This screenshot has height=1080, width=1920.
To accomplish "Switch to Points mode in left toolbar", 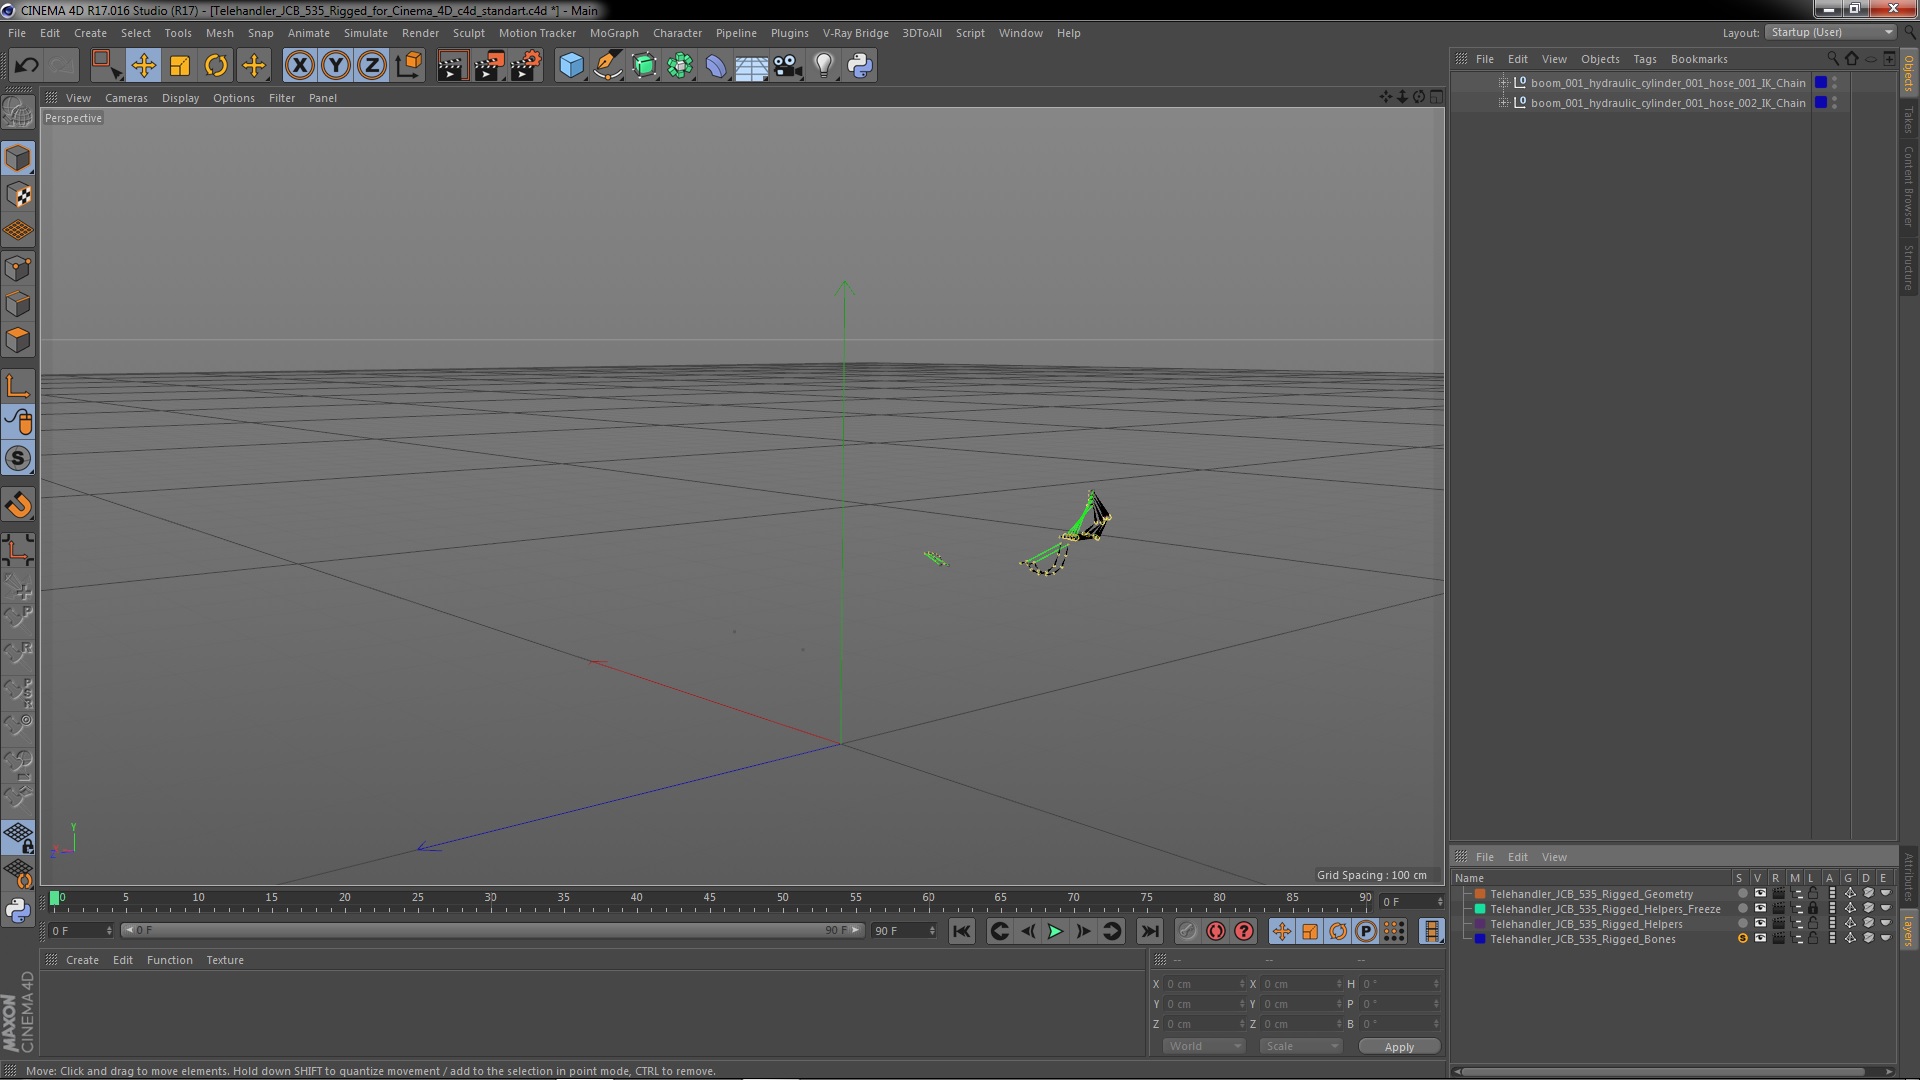I will [18, 268].
